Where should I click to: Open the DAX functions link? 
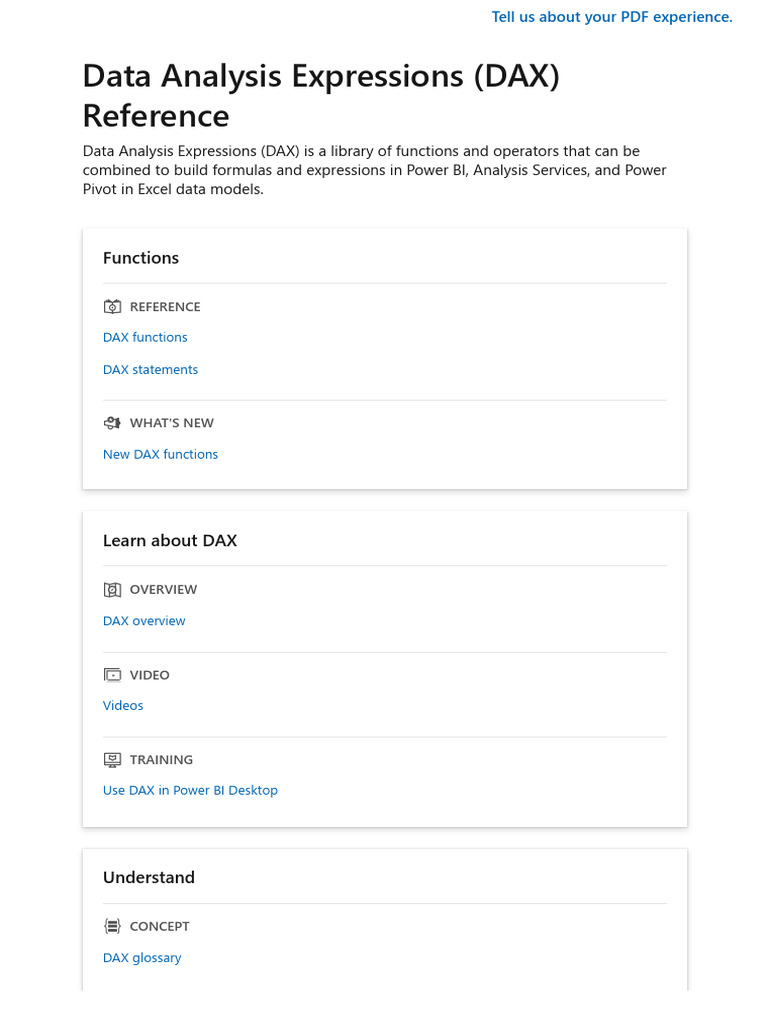[145, 338]
